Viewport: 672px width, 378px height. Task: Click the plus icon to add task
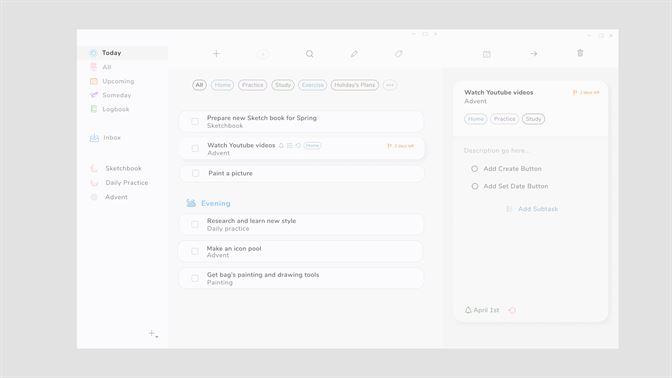tap(216, 54)
